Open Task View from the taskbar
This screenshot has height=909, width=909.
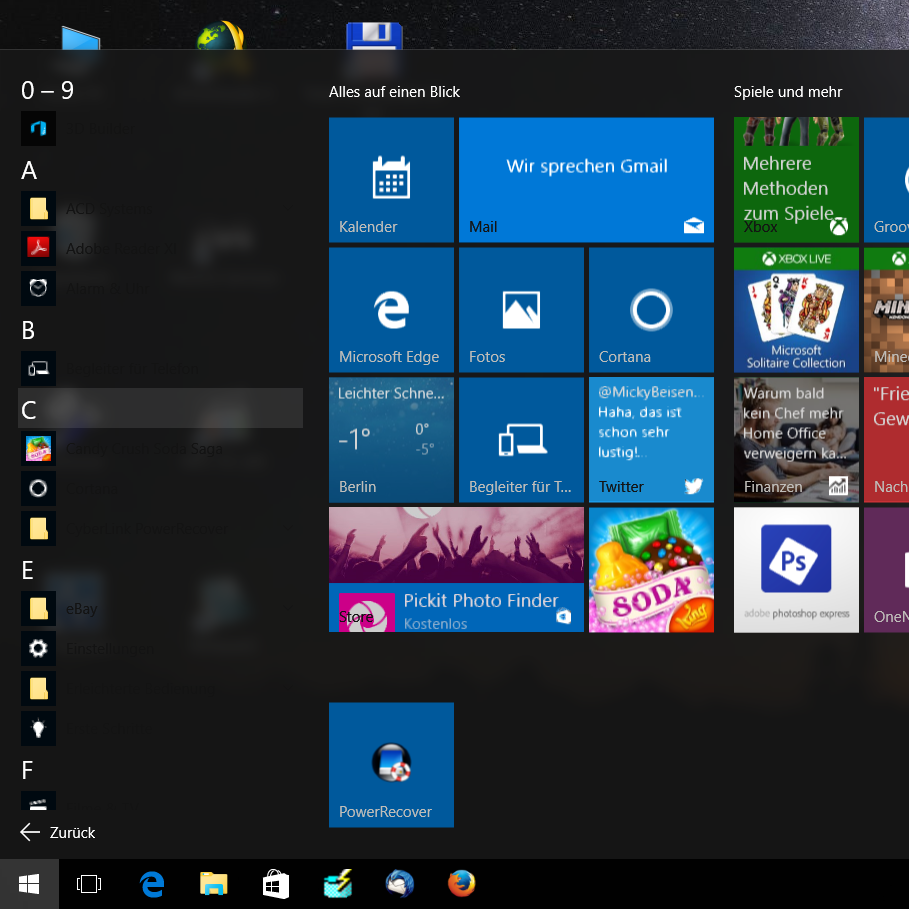89,884
